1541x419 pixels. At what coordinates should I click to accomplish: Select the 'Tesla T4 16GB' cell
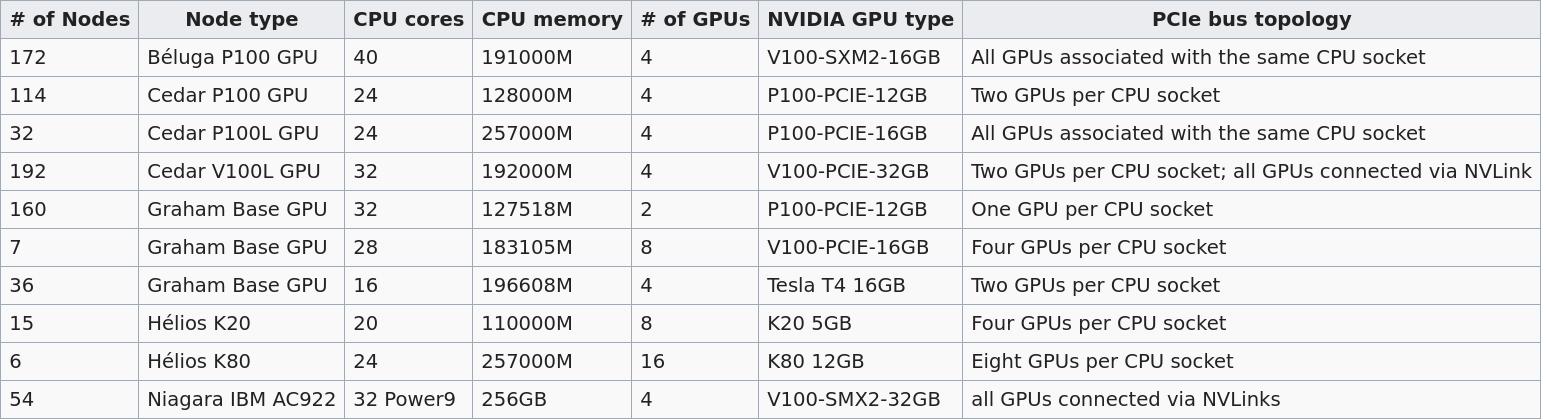coord(861,286)
